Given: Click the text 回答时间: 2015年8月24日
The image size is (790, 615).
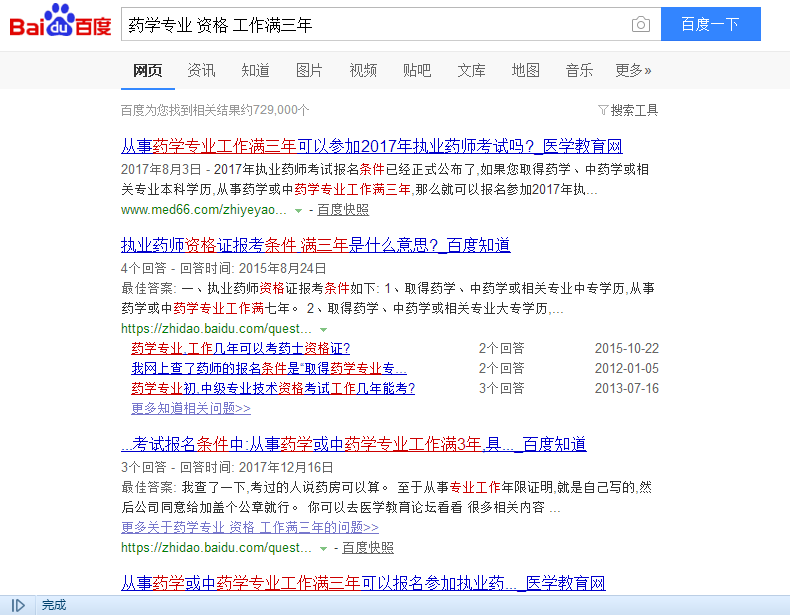Looking at the screenshot, I should point(253,268).
